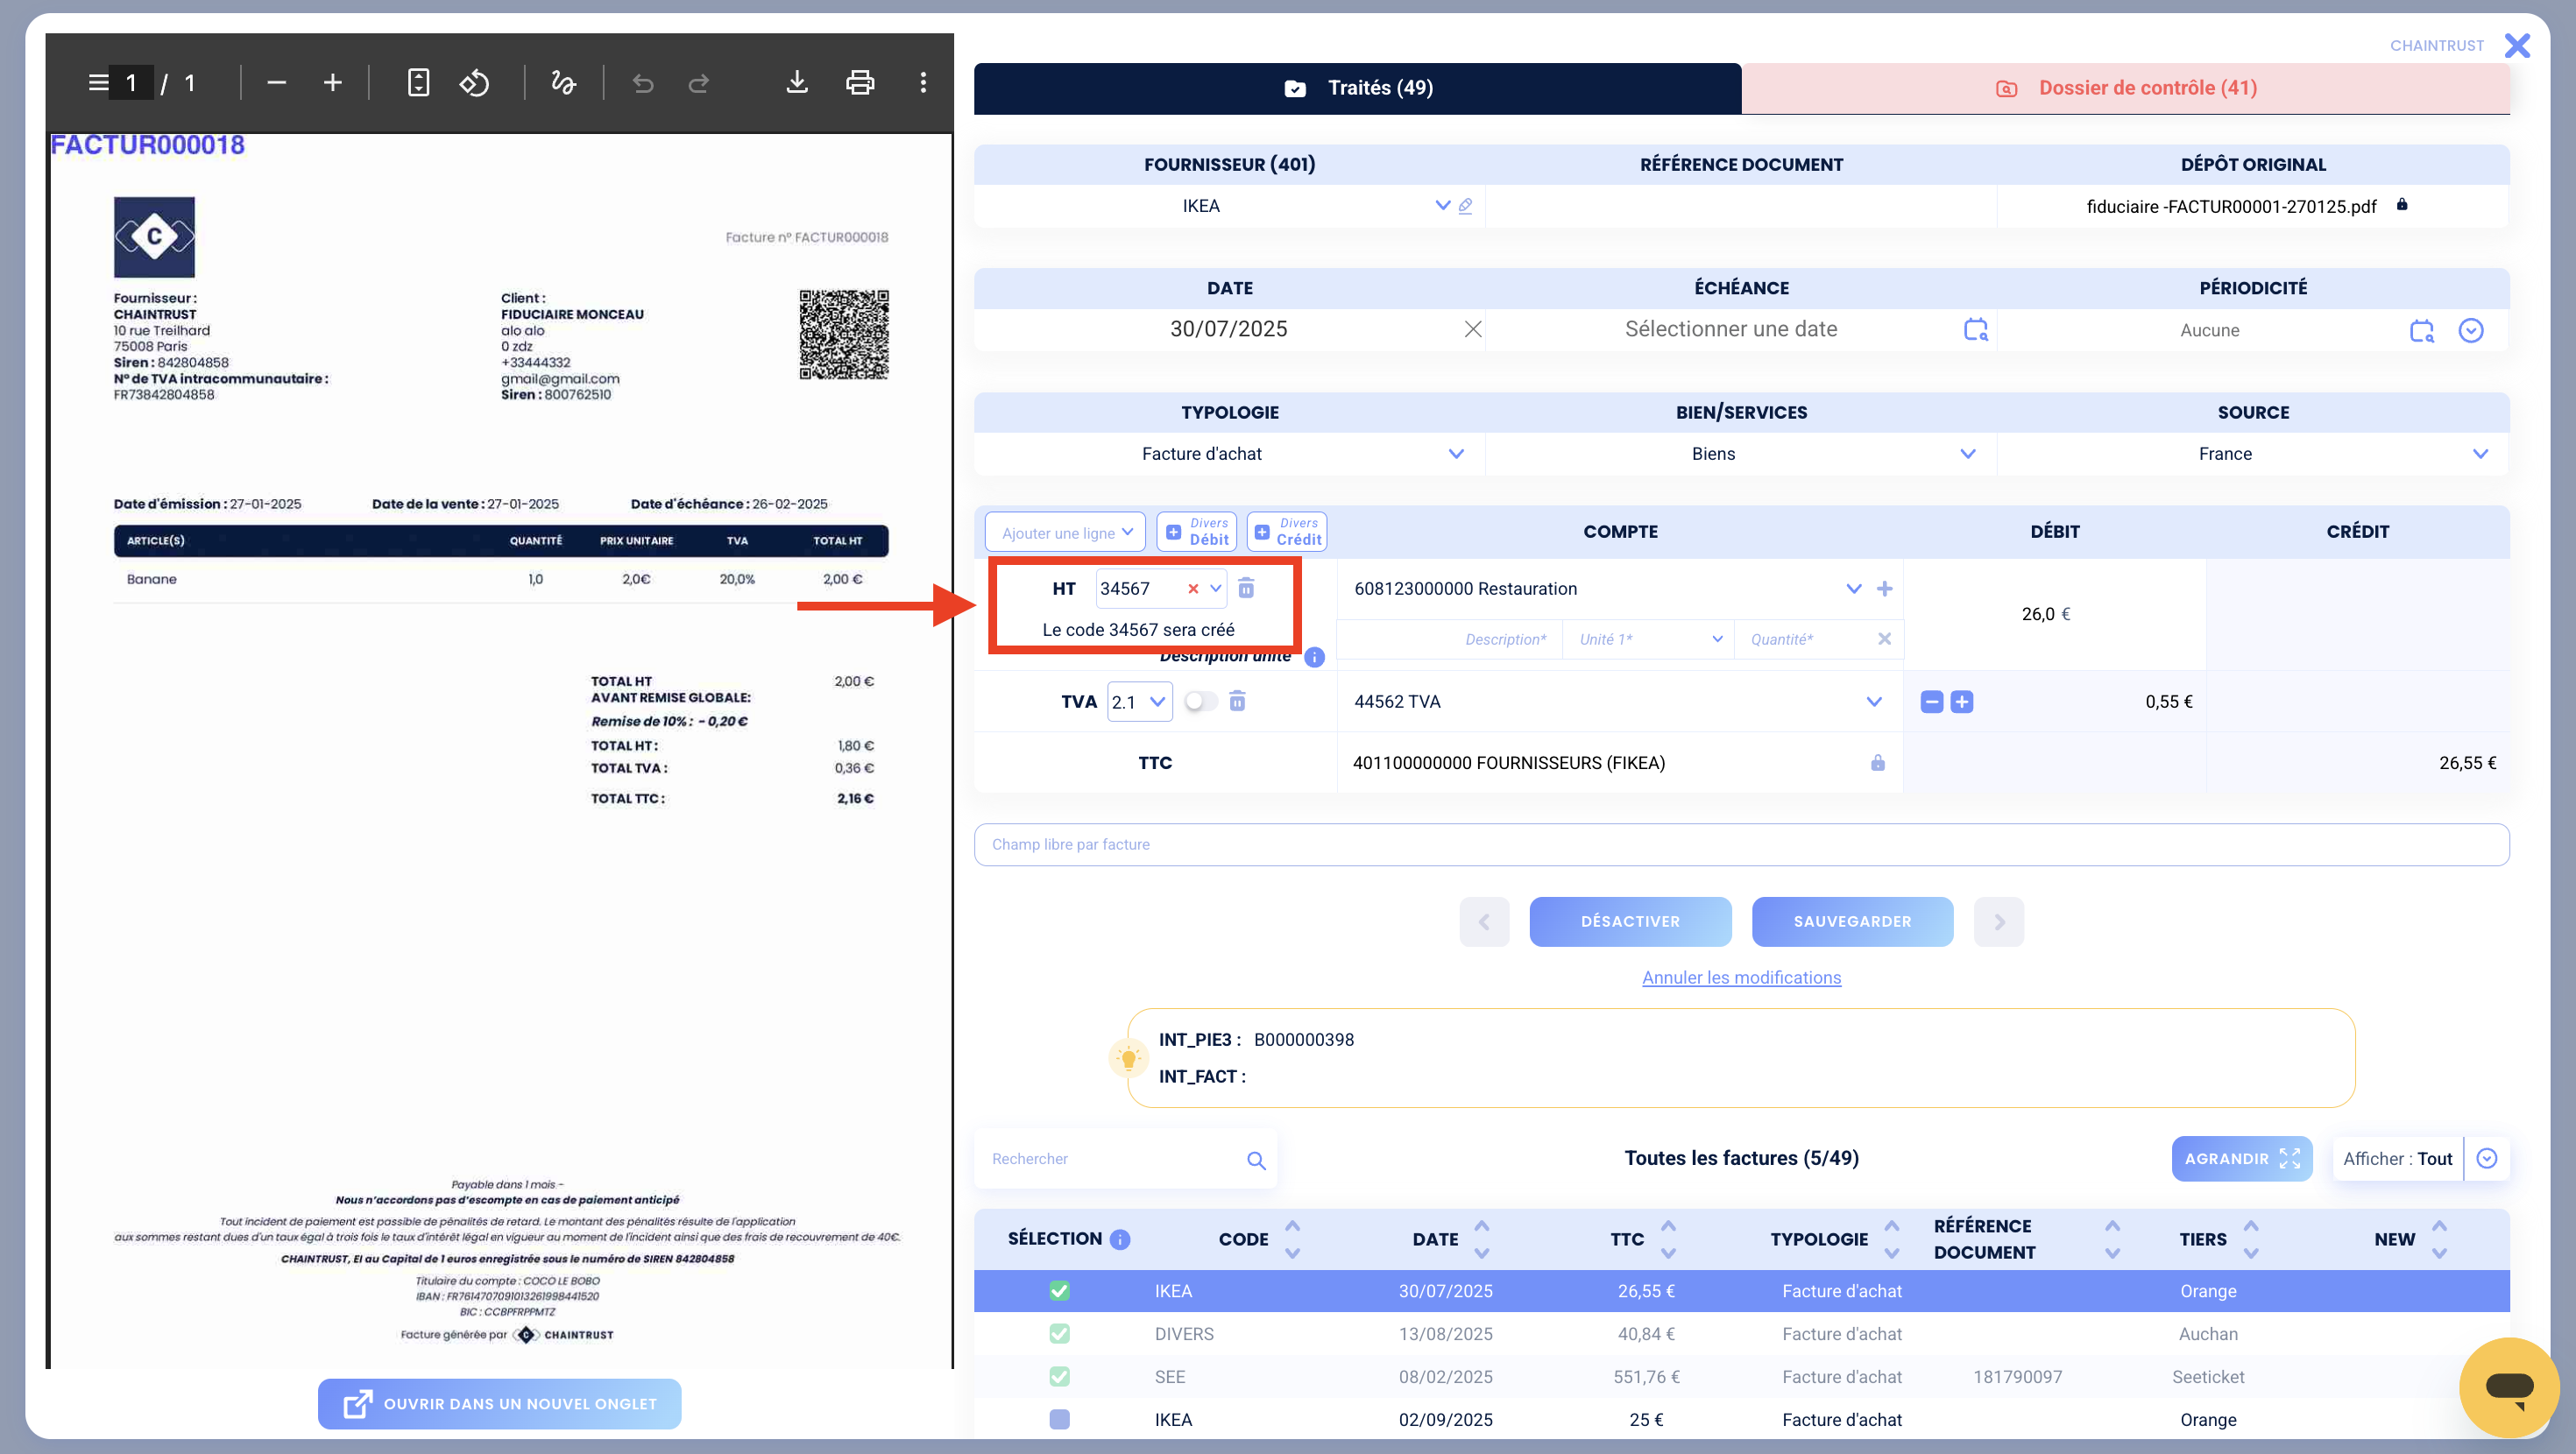The image size is (2576, 1454).
Task: Expand the 44562 TVA account dropdown
Action: 1873,702
